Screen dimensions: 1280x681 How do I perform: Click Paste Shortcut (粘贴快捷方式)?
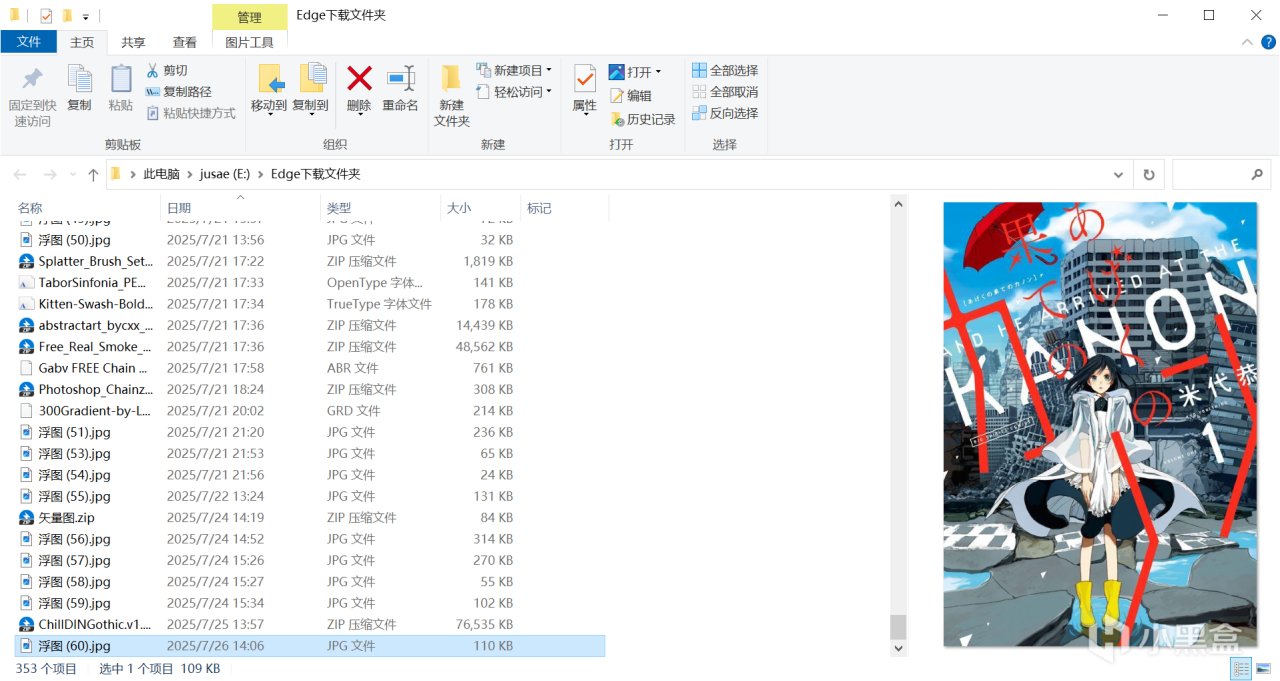tap(191, 113)
